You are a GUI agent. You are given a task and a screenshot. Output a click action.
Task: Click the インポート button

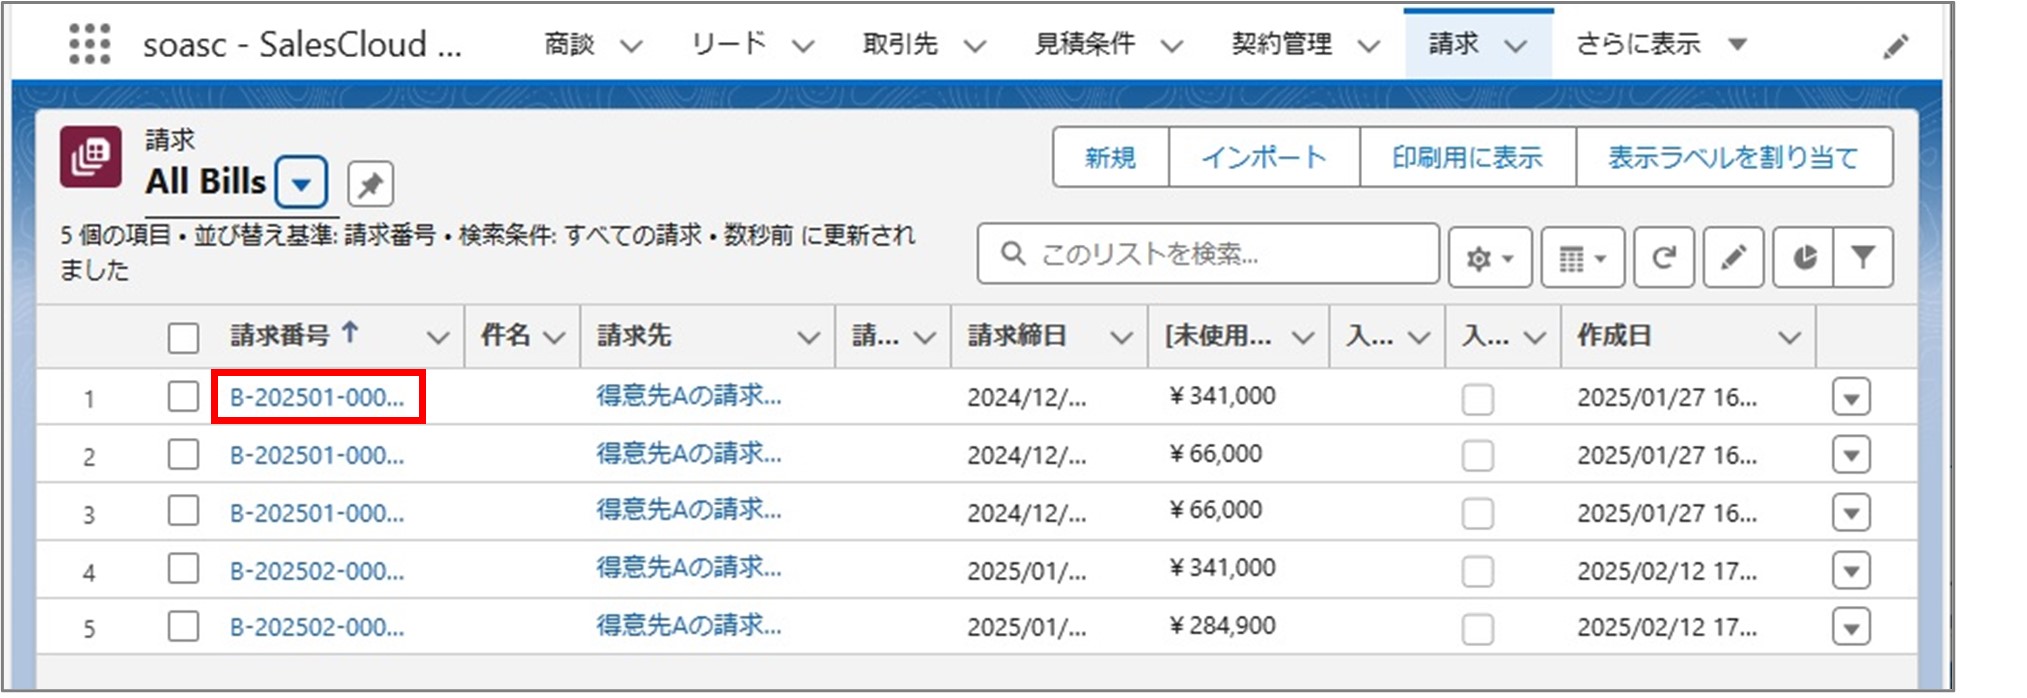click(1264, 157)
